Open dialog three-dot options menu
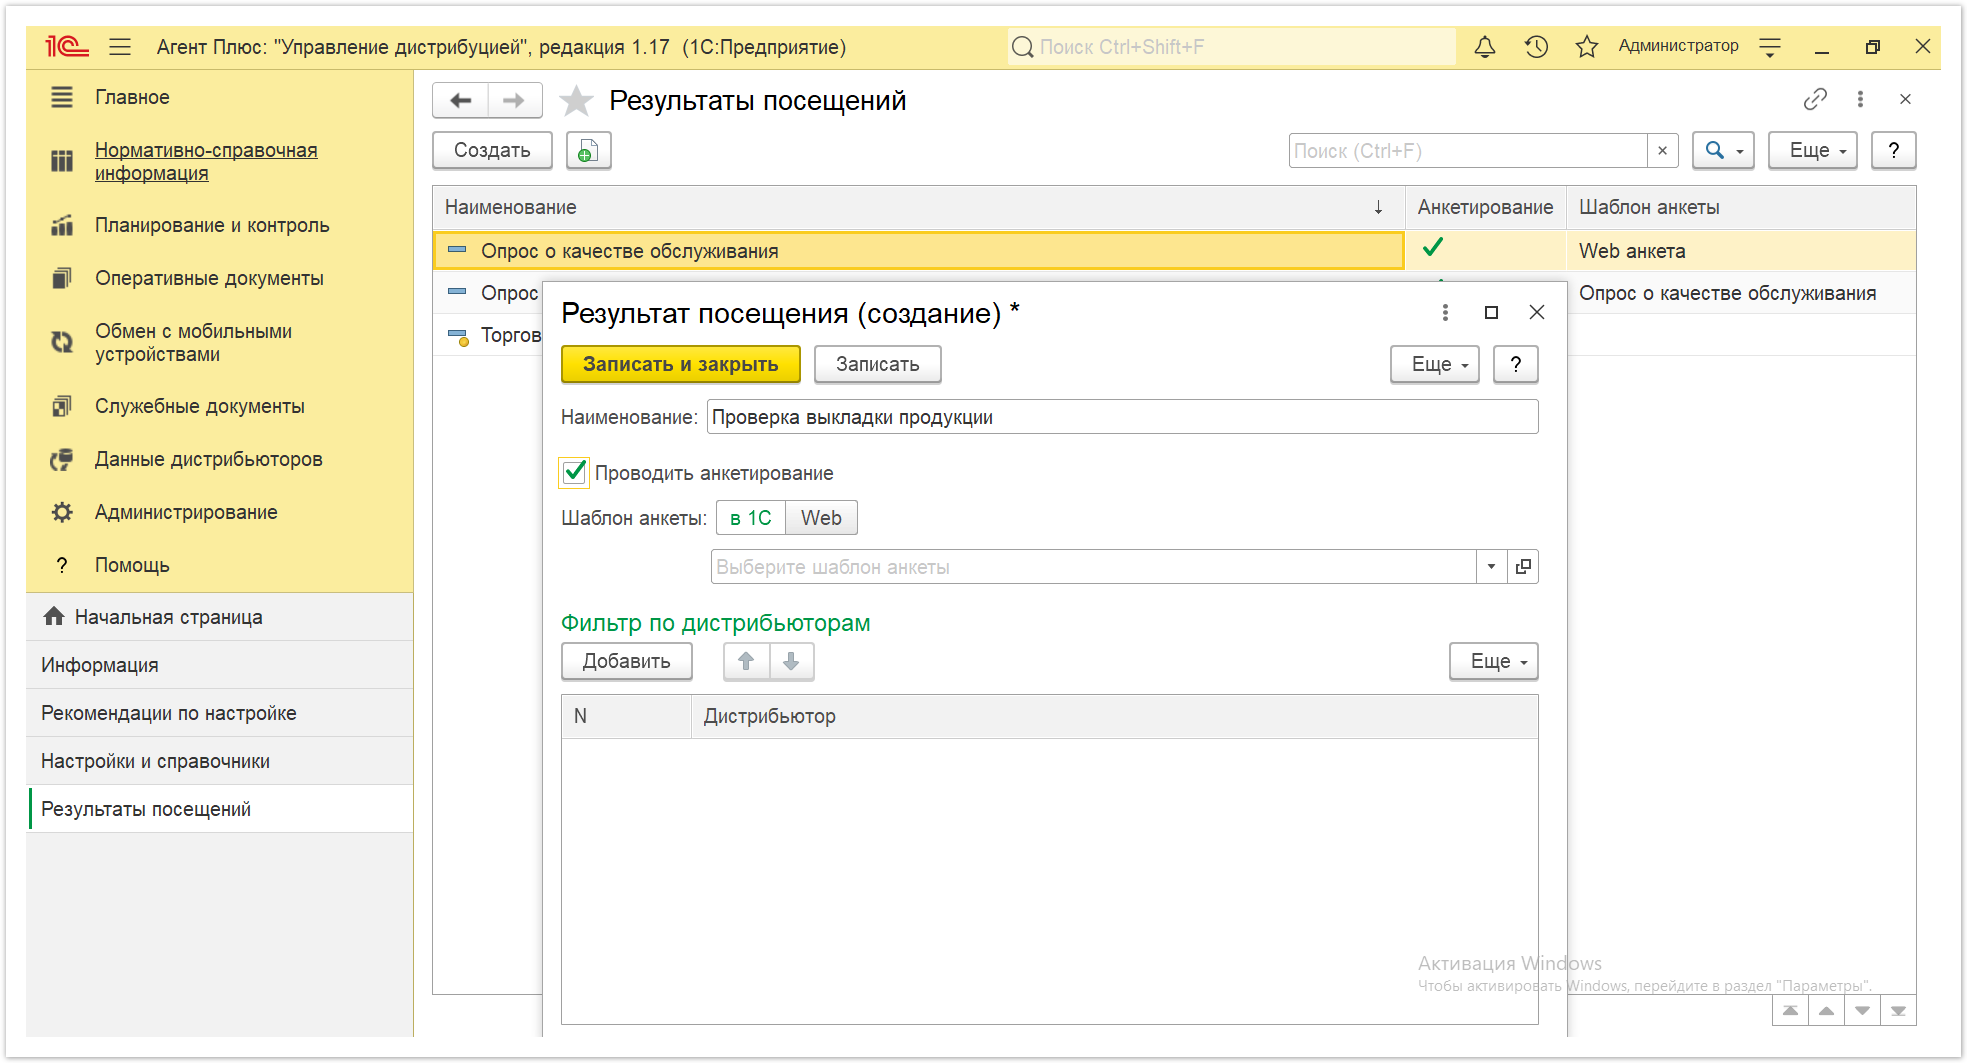1967x1063 pixels. pos(1445,313)
